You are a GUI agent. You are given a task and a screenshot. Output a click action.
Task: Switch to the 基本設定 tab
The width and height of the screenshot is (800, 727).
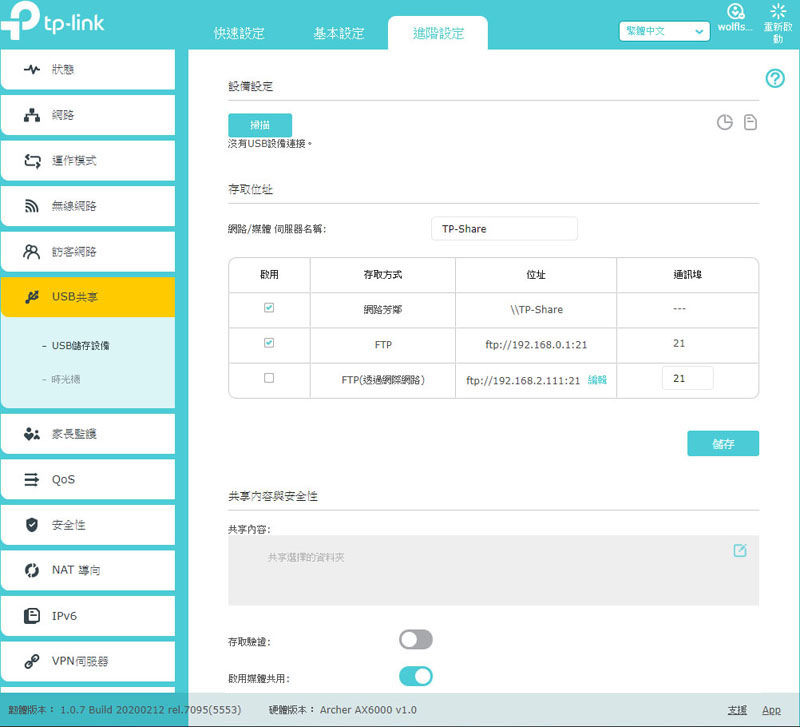coord(339,34)
